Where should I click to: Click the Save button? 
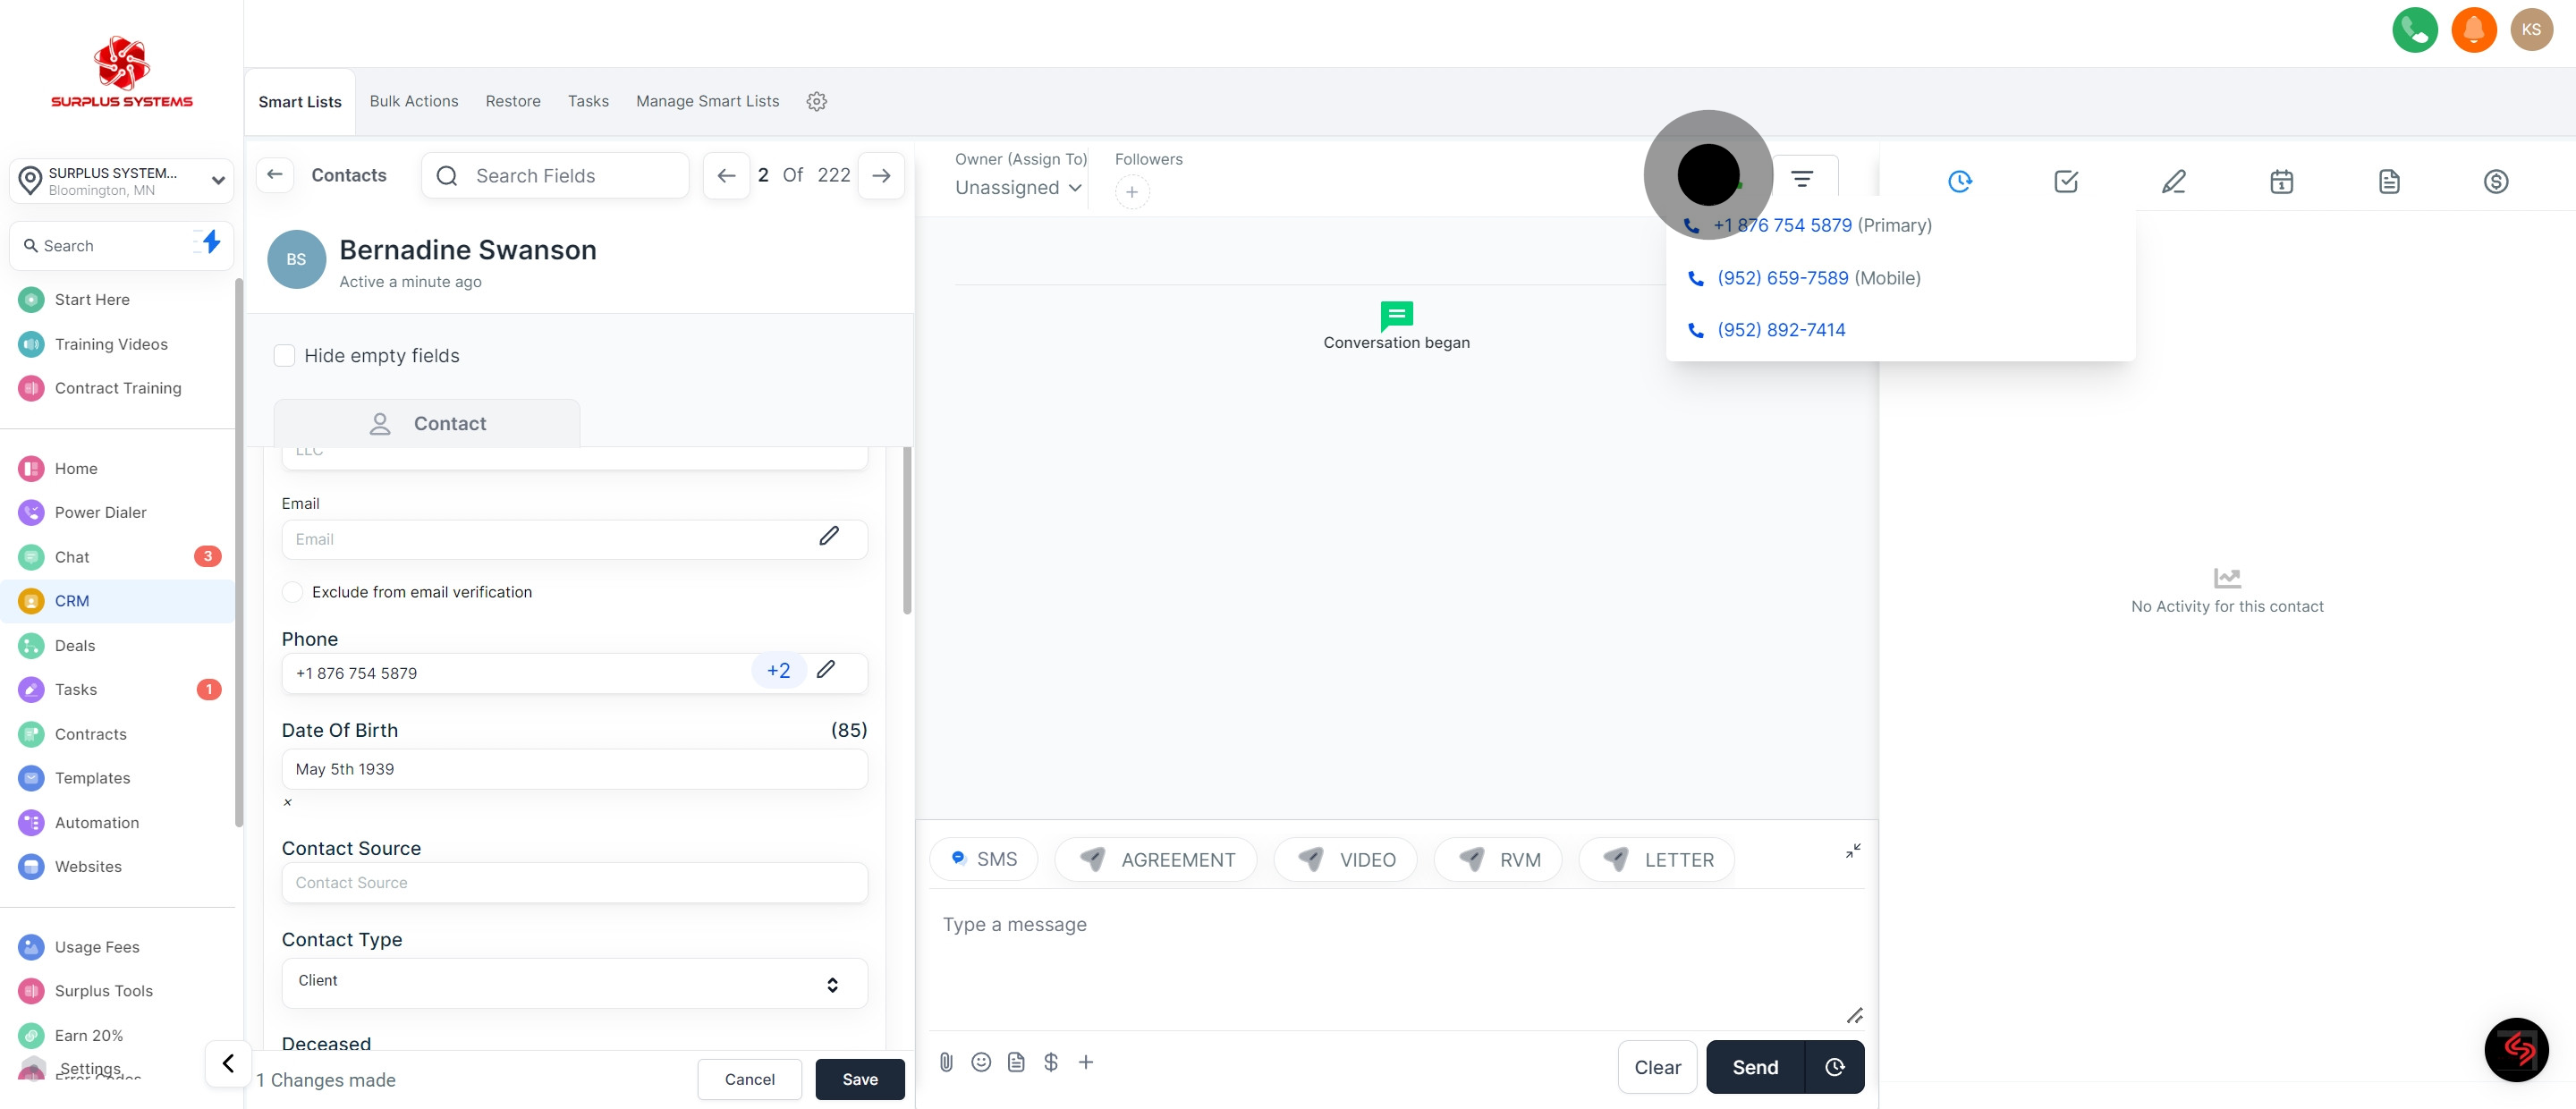pos(859,1079)
